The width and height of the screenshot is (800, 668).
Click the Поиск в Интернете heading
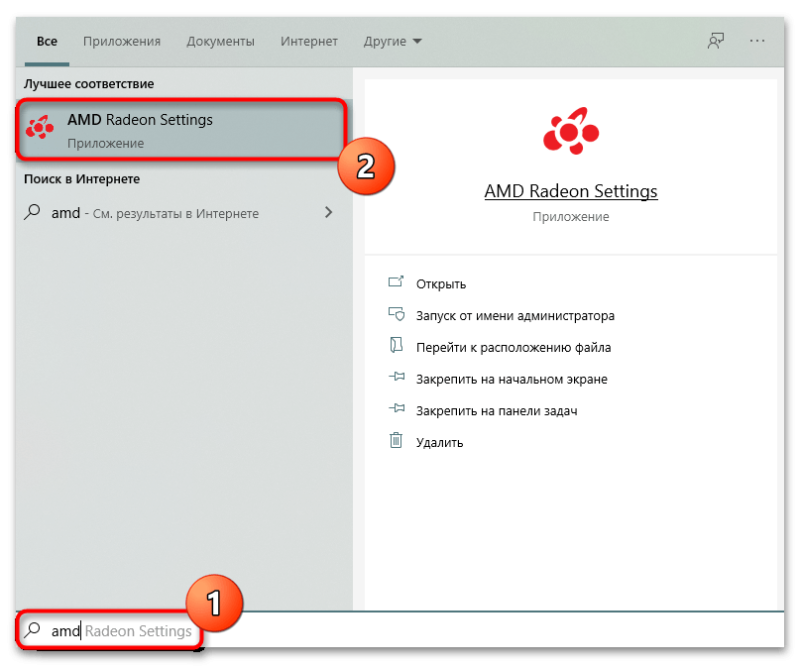[82, 179]
